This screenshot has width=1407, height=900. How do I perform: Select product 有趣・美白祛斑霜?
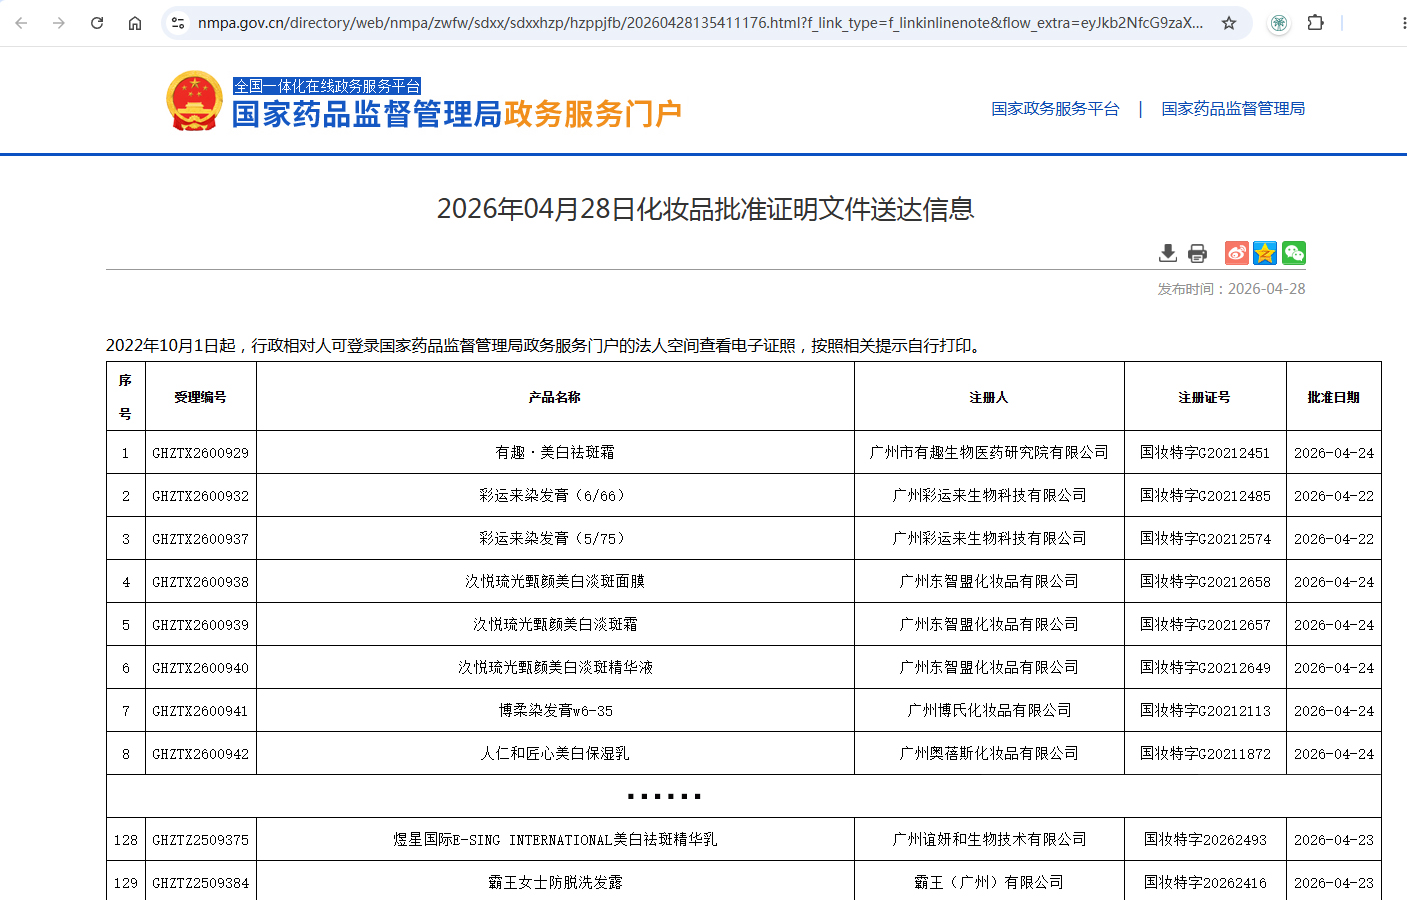[x=555, y=453]
